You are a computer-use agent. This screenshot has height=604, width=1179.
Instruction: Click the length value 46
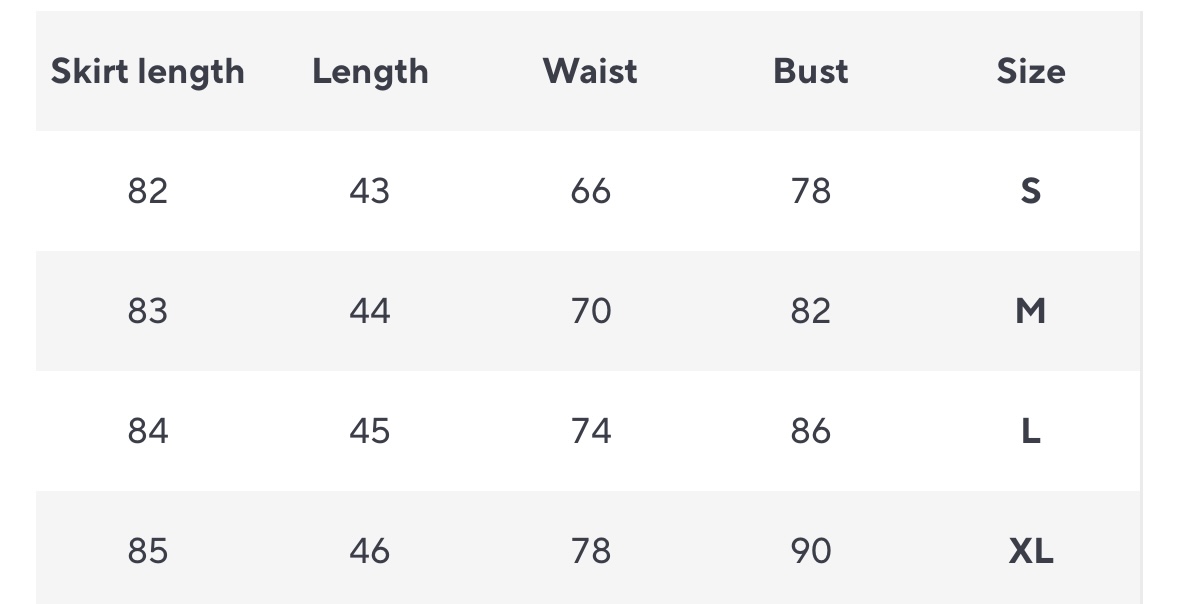point(370,551)
